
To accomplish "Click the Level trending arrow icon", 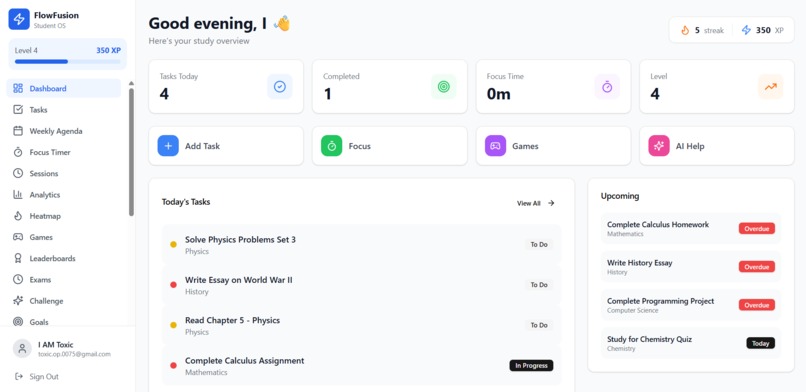I will [x=771, y=87].
